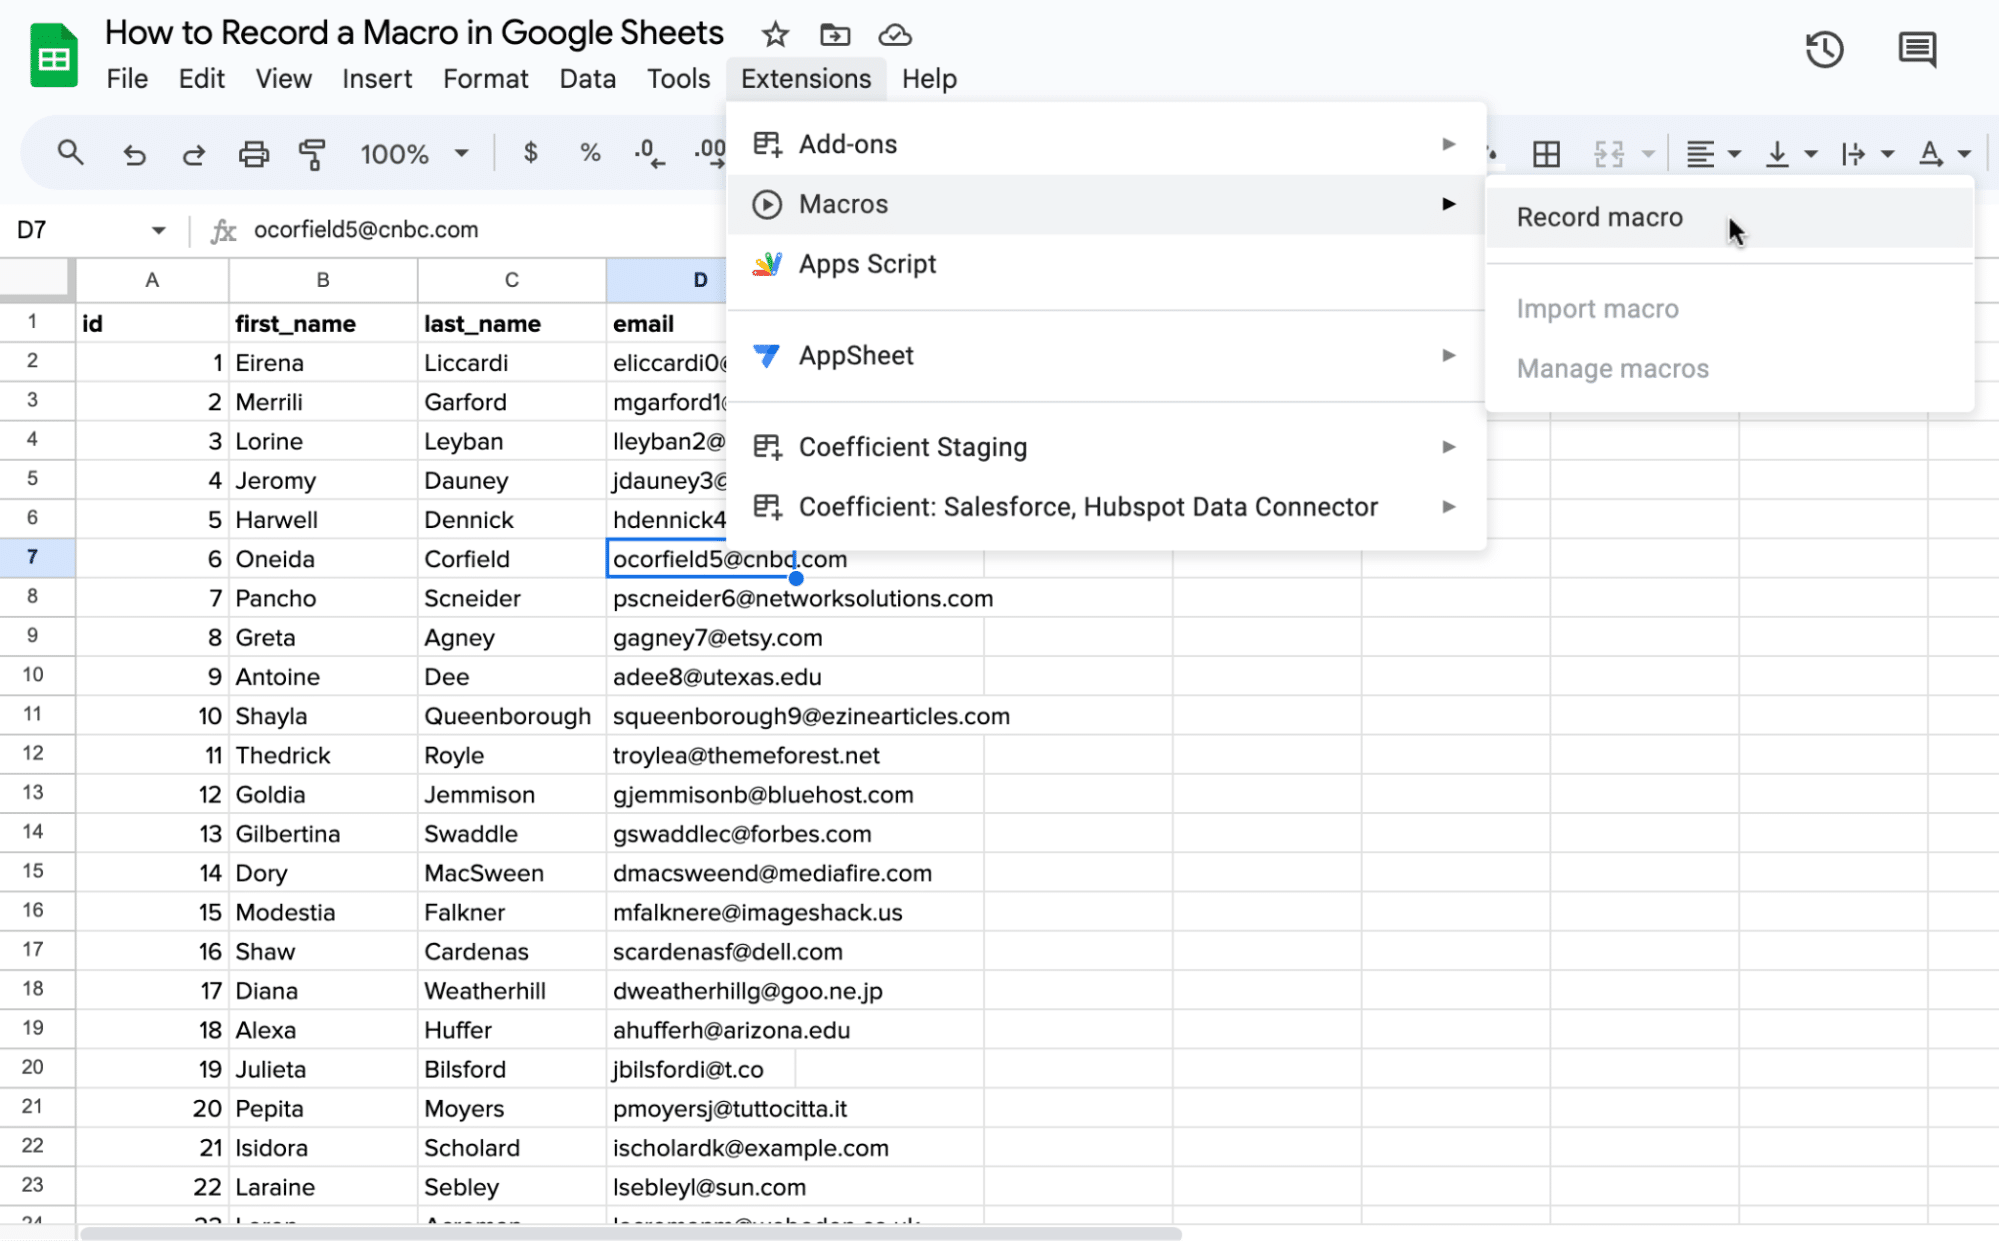
Task: Click the first_name header cell
Action: [323, 323]
